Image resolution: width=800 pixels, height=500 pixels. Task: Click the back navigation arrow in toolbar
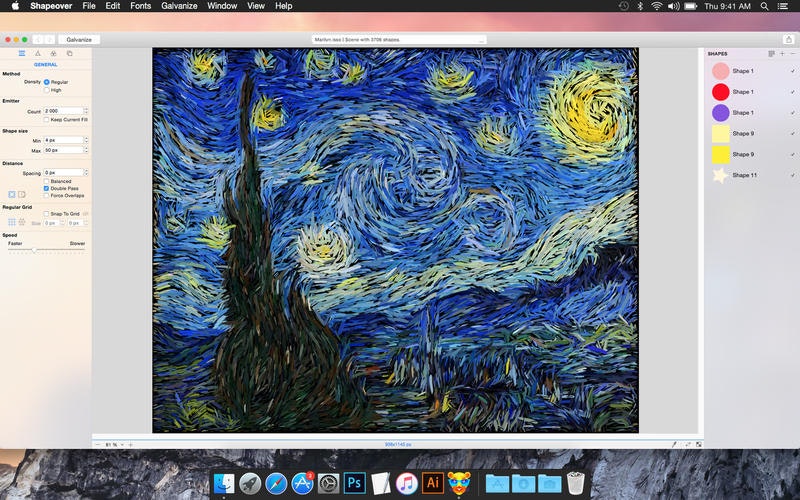point(38,39)
